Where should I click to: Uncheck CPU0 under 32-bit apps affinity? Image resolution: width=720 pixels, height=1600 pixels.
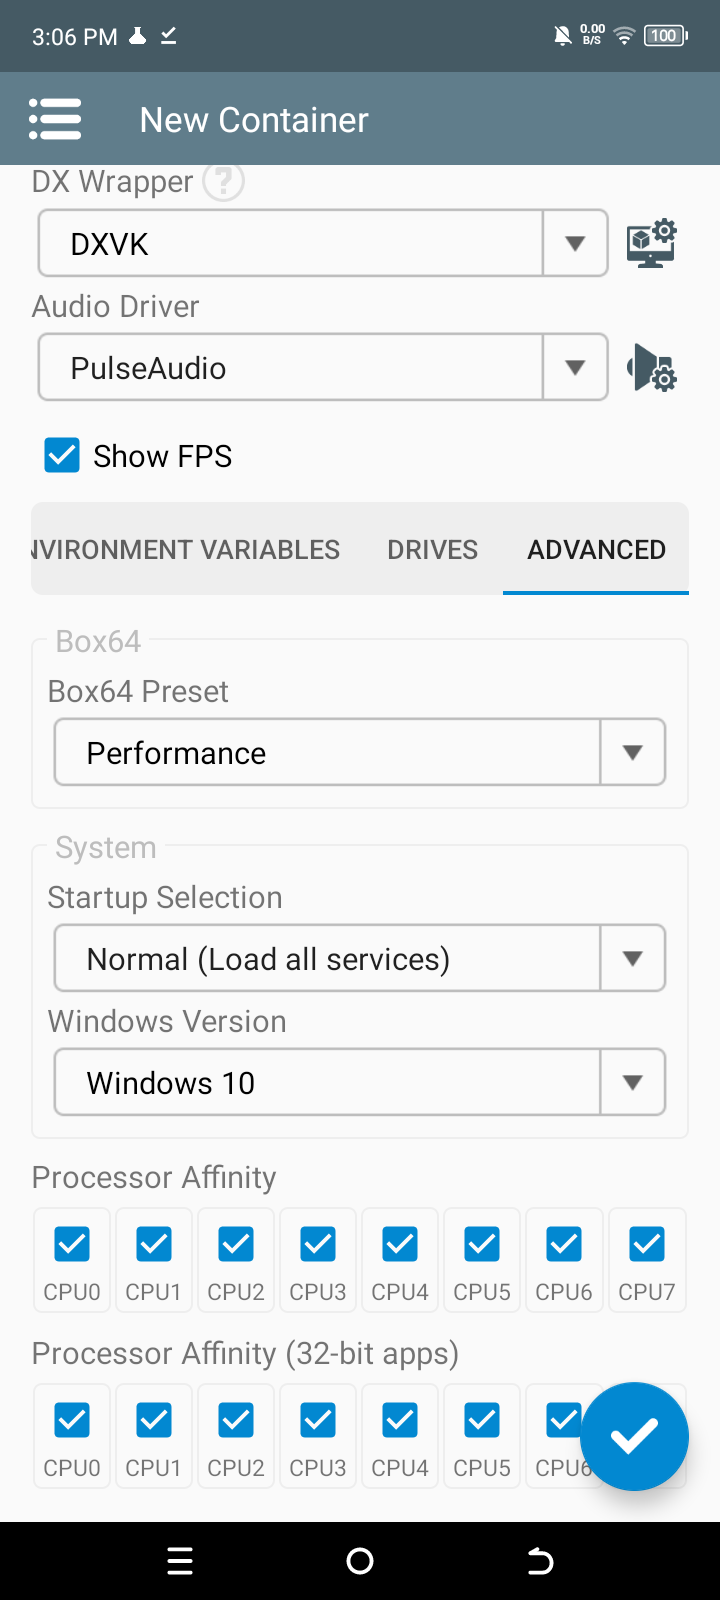click(72, 1420)
